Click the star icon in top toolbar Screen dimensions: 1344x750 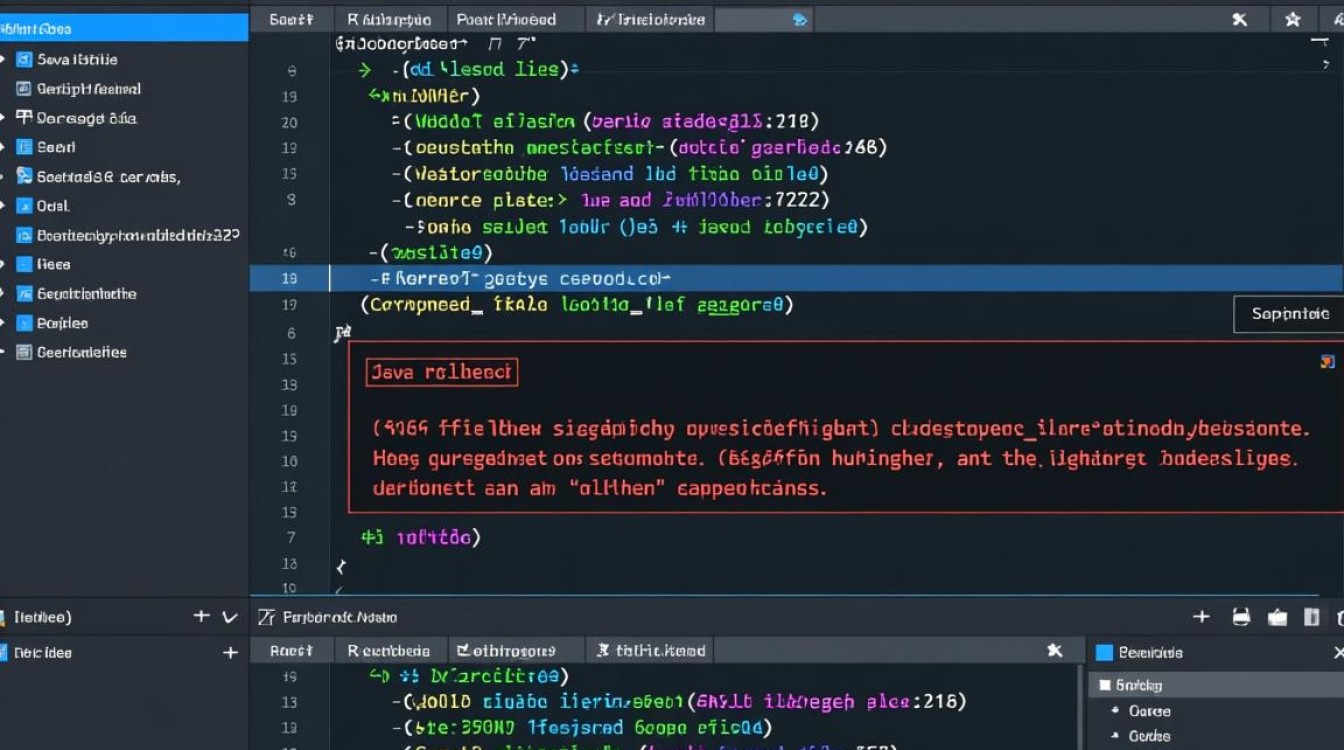coord(1293,19)
